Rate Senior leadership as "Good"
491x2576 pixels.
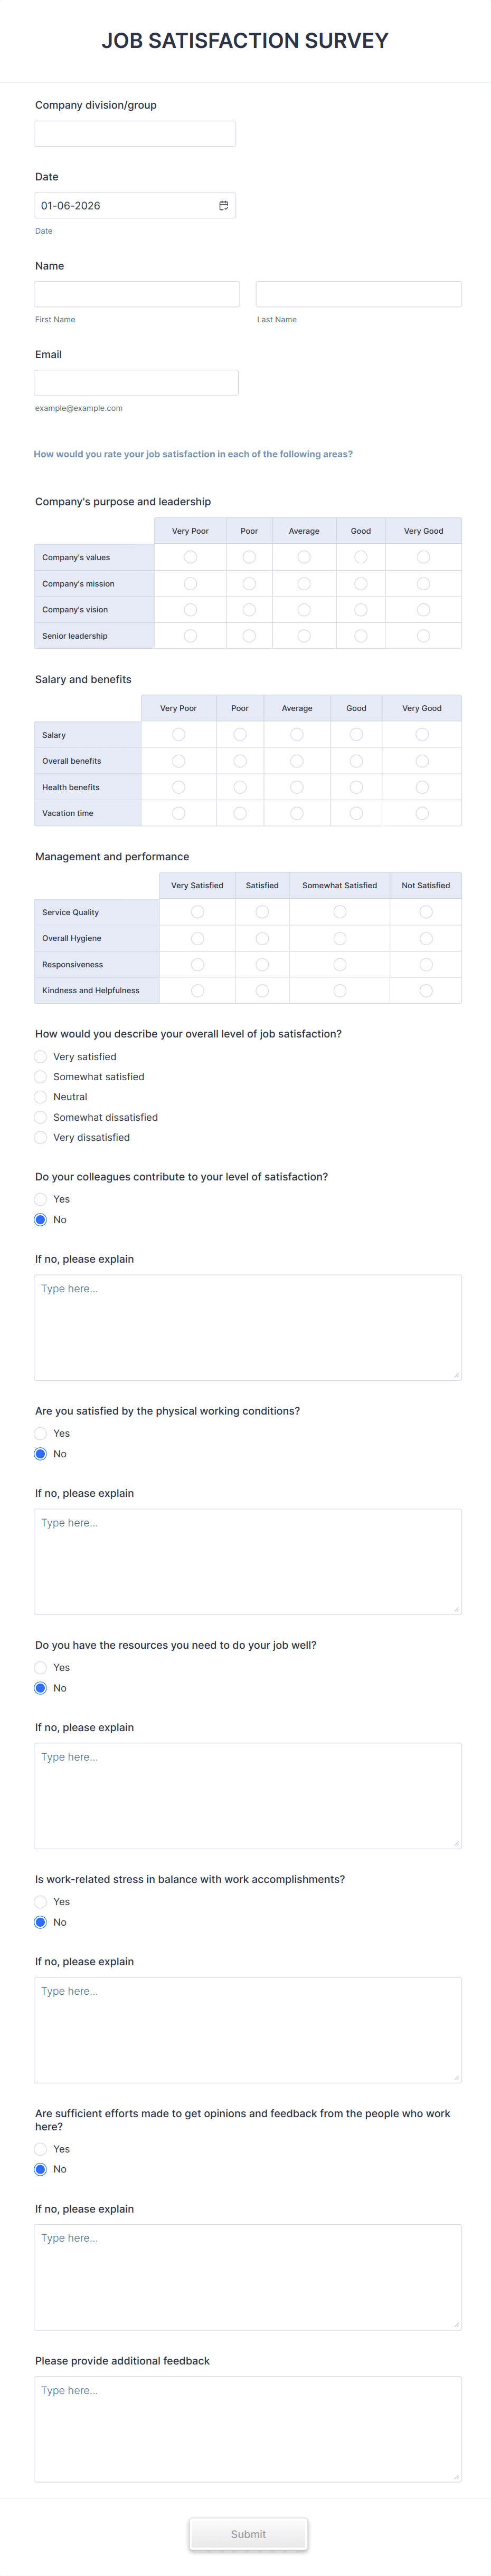click(x=359, y=634)
